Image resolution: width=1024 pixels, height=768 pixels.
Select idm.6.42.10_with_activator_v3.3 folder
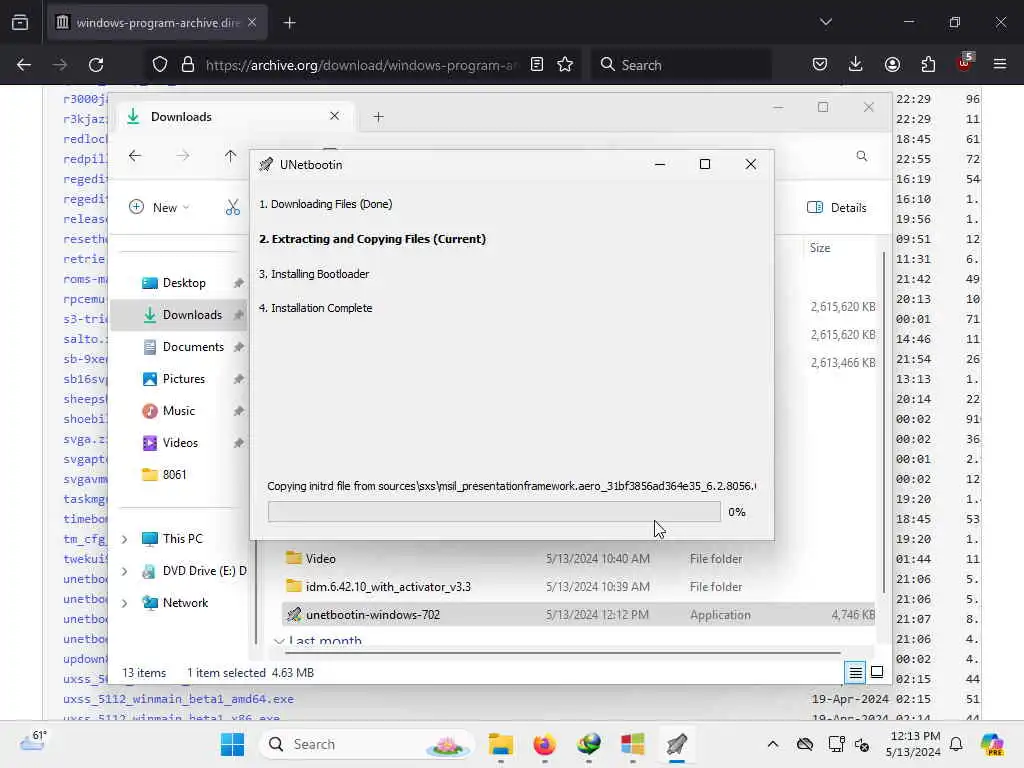(x=579, y=586)
